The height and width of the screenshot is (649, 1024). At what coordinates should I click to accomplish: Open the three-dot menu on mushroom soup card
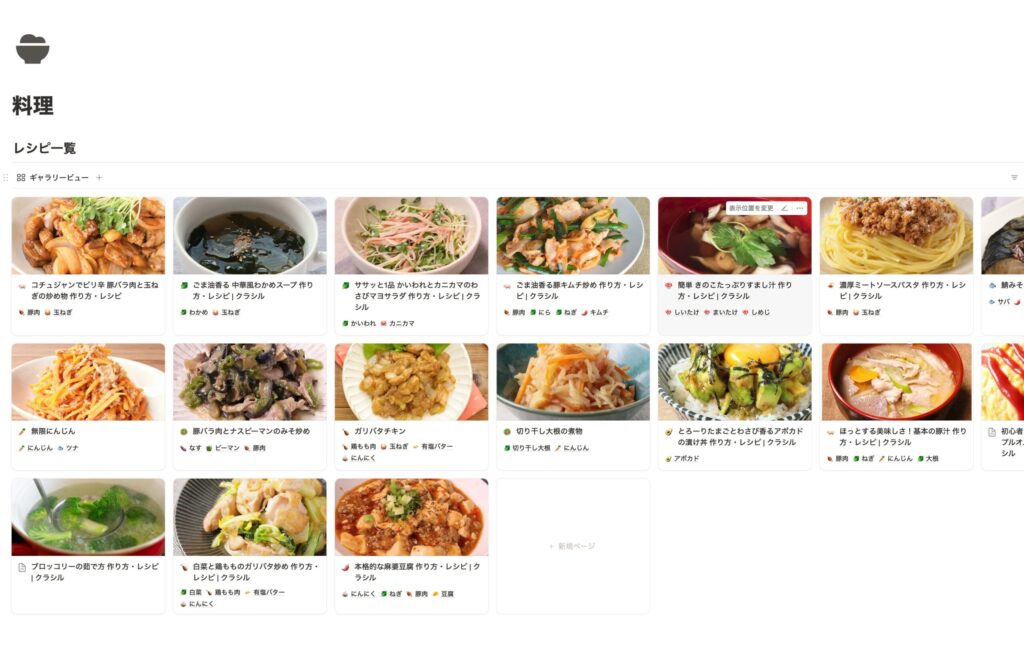click(x=800, y=208)
